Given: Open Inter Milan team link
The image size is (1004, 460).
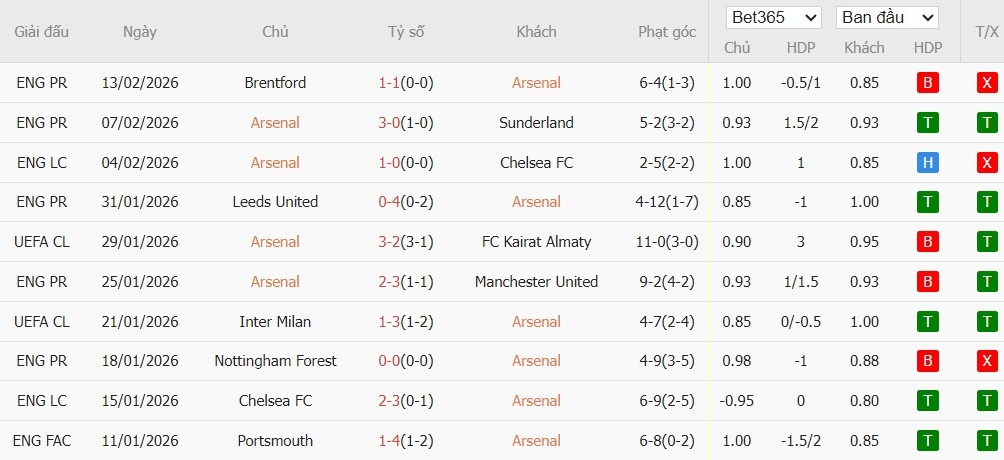Looking at the screenshot, I should [275, 321].
